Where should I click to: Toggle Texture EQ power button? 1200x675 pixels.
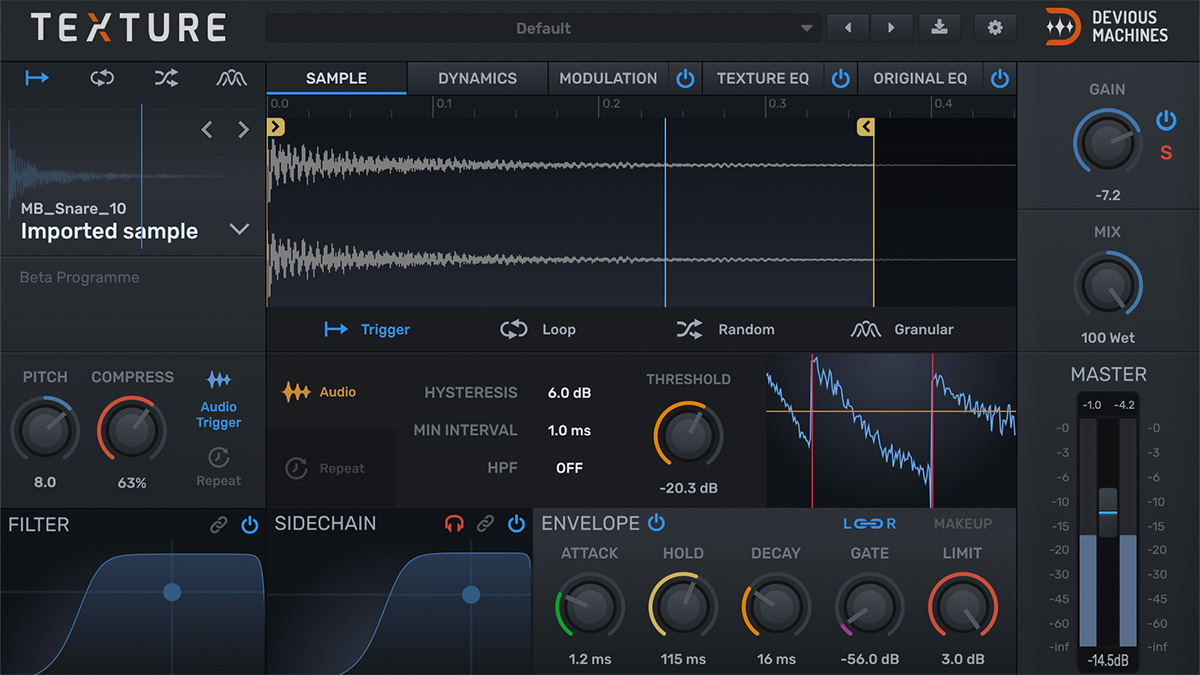841,79
